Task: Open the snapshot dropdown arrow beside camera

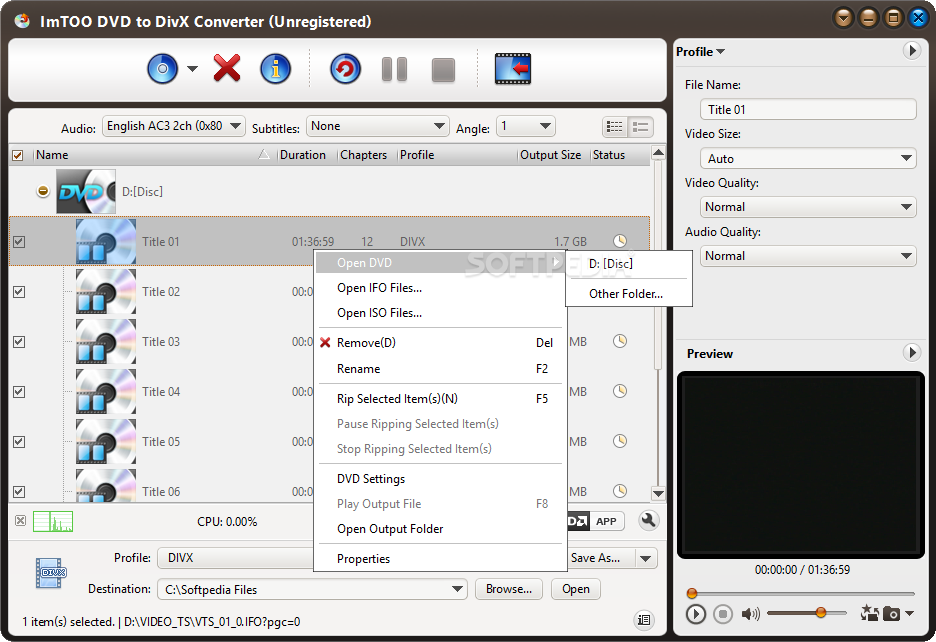Action: coord(909,613)
